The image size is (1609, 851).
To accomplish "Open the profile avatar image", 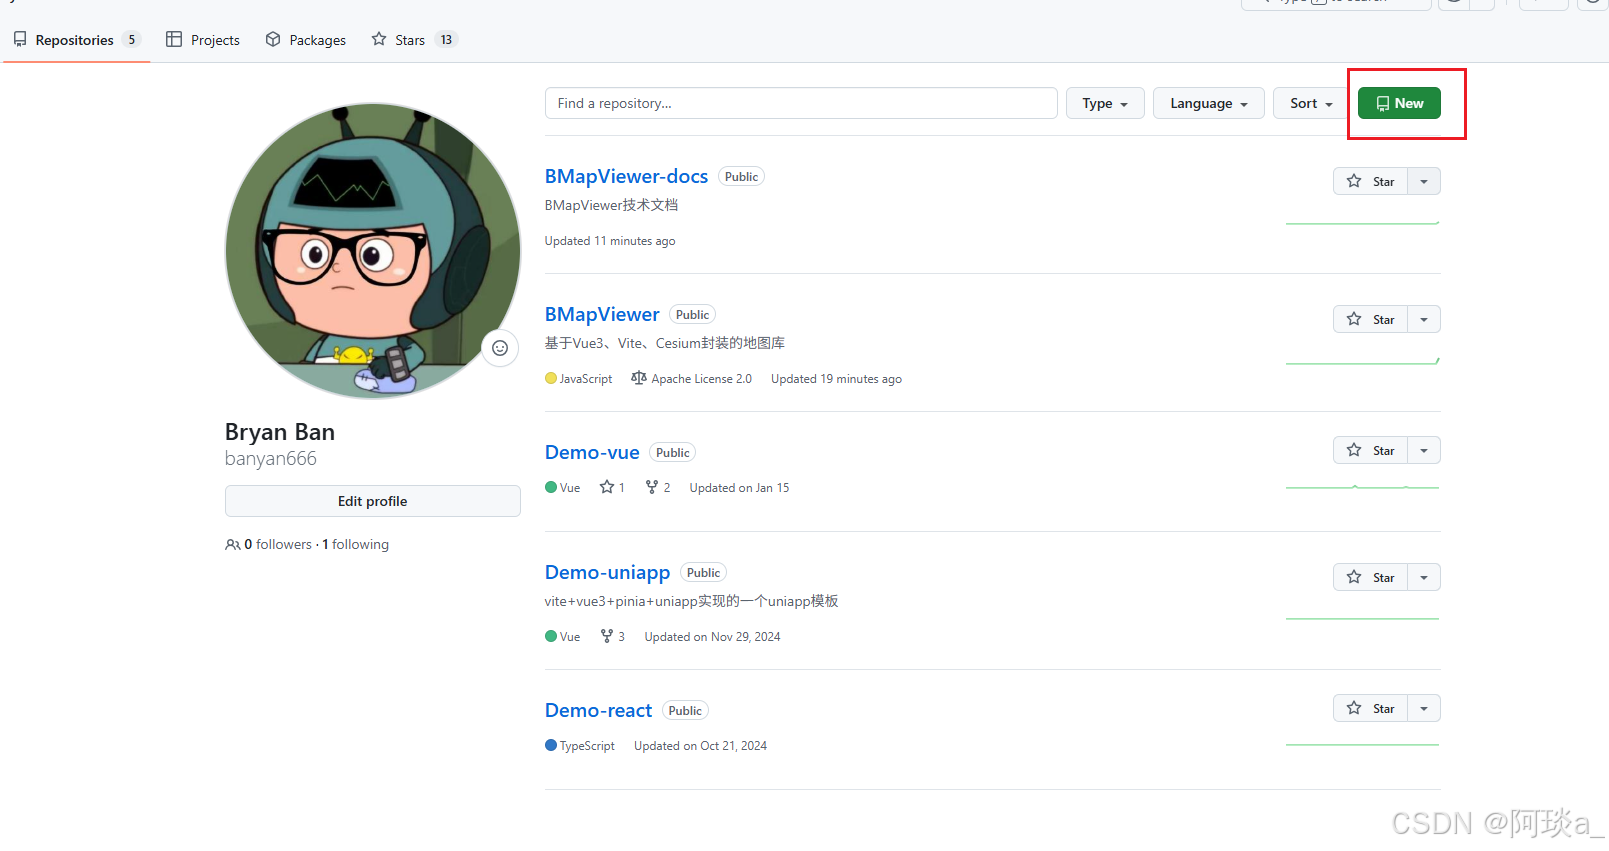I will pyautogui.click(x=372, y=251).
